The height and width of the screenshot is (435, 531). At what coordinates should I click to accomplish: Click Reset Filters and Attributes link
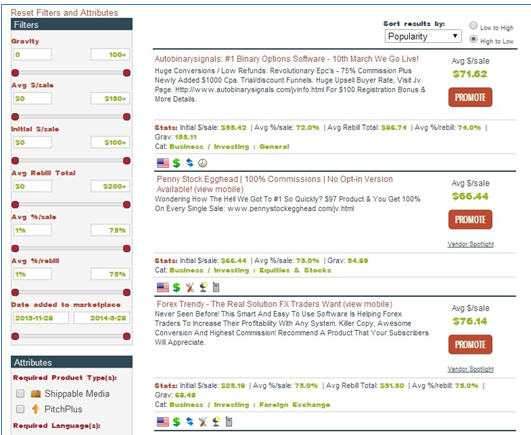click(x=64, y=13)
